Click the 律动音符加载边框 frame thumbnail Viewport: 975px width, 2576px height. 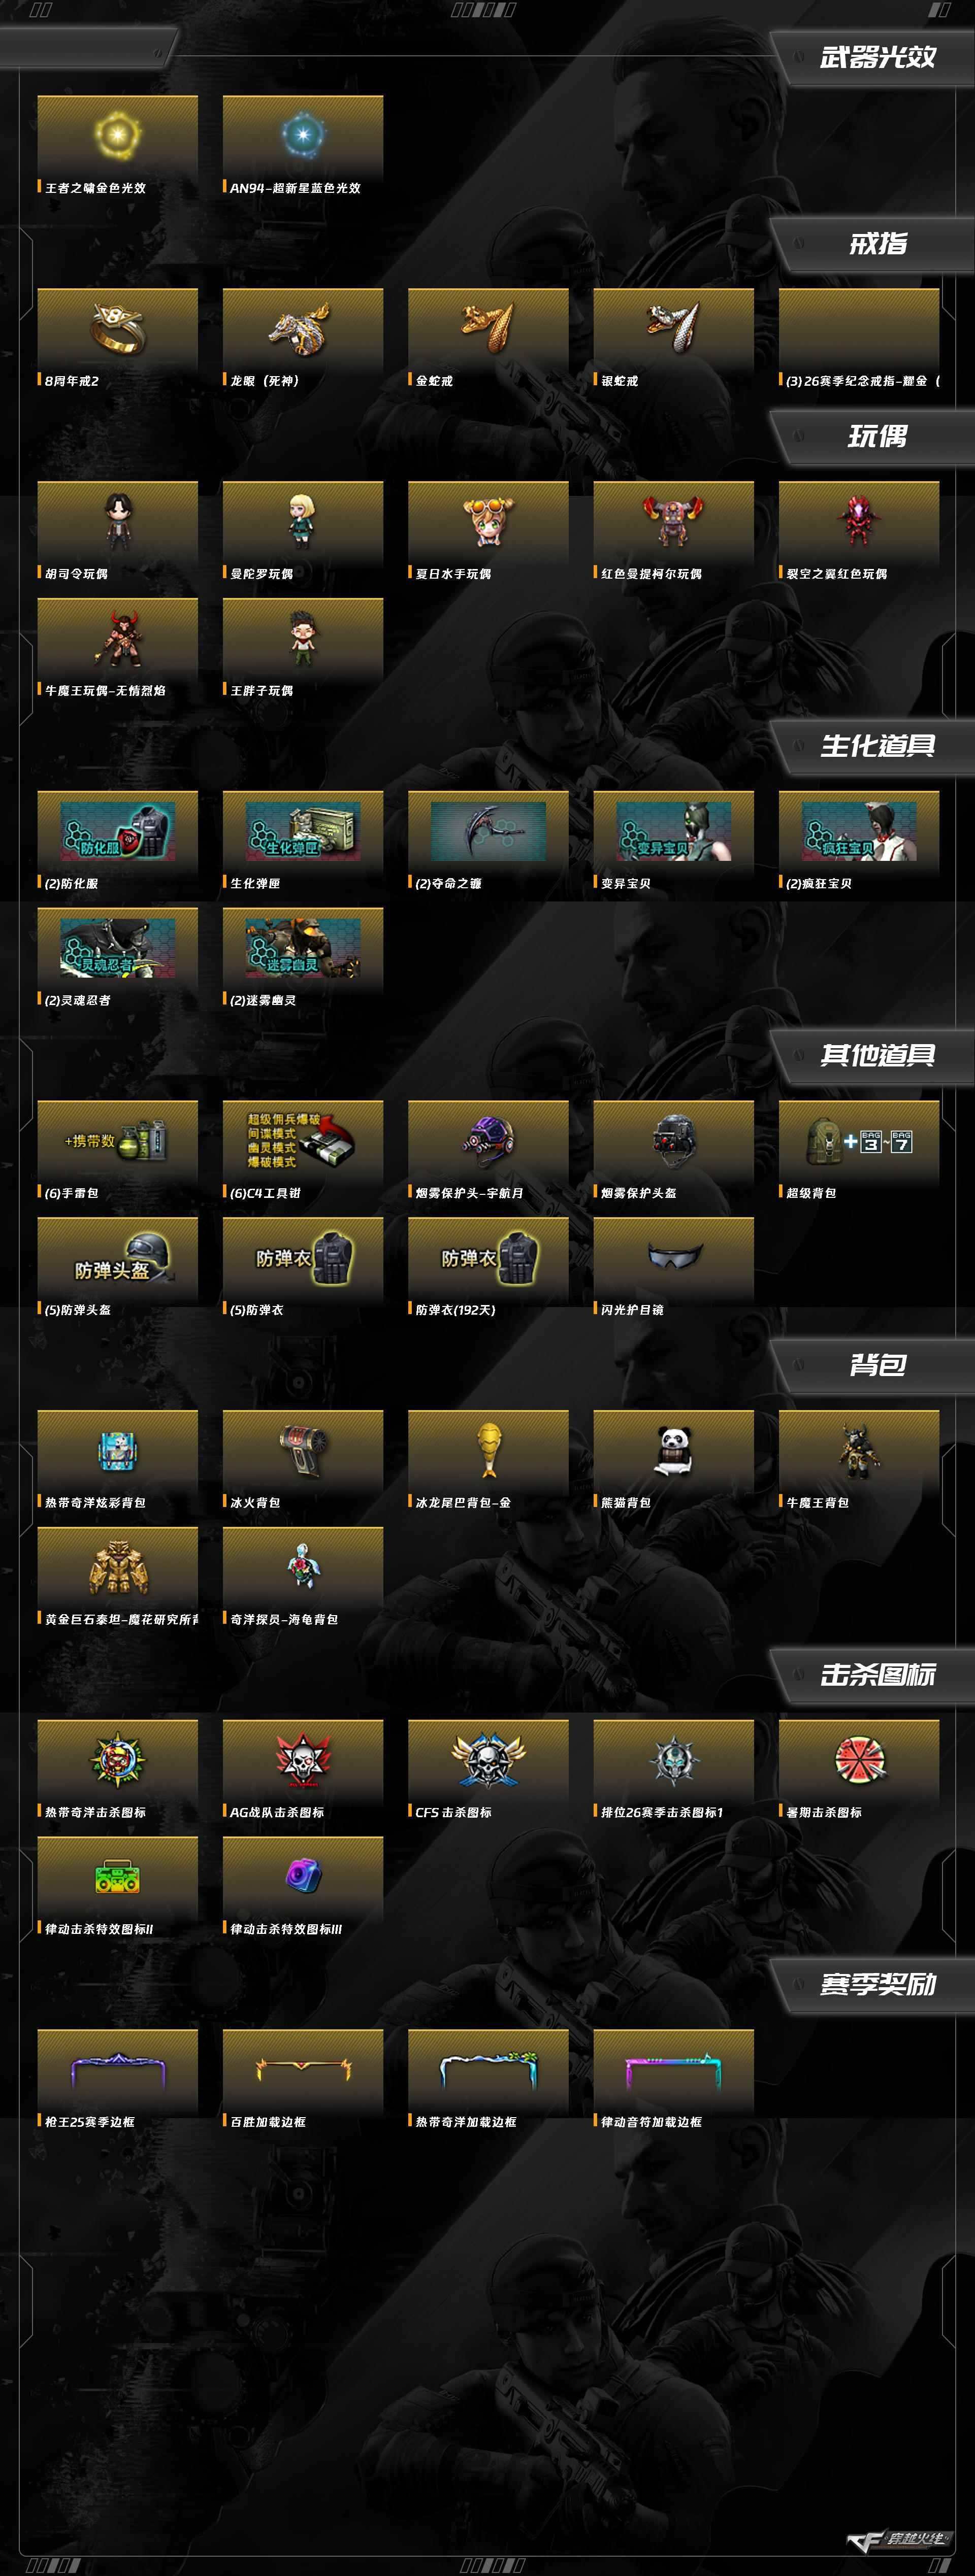tap(673, 2069)
